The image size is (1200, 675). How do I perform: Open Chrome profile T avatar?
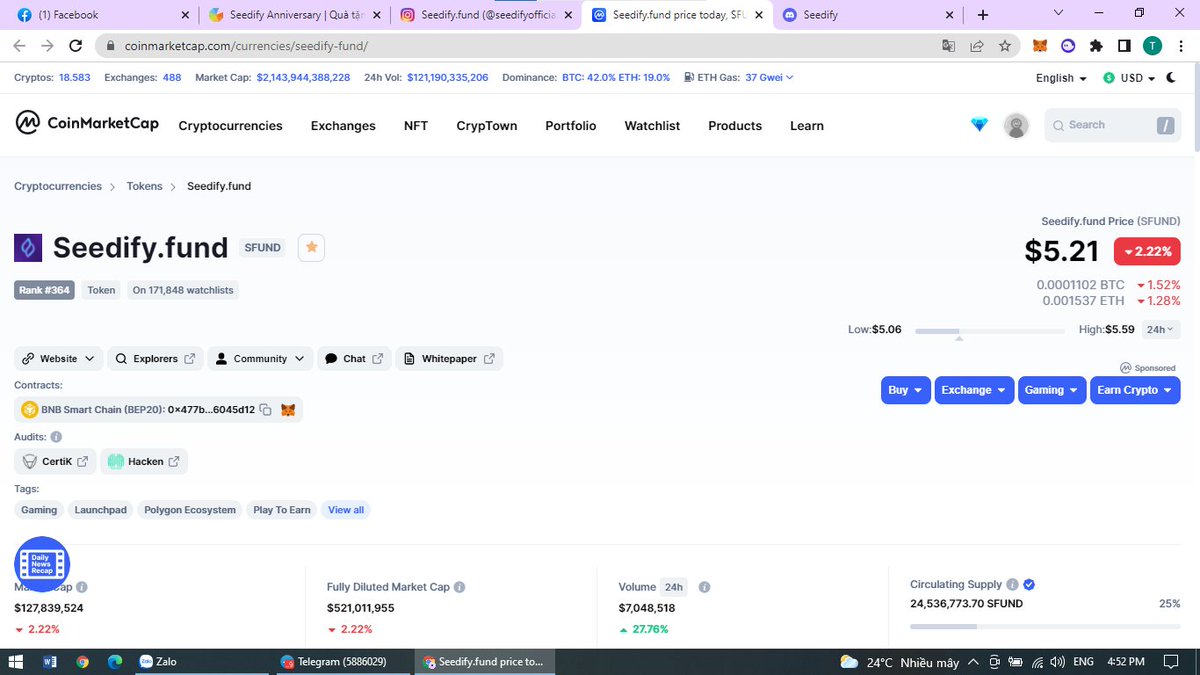click(1152, 46)
